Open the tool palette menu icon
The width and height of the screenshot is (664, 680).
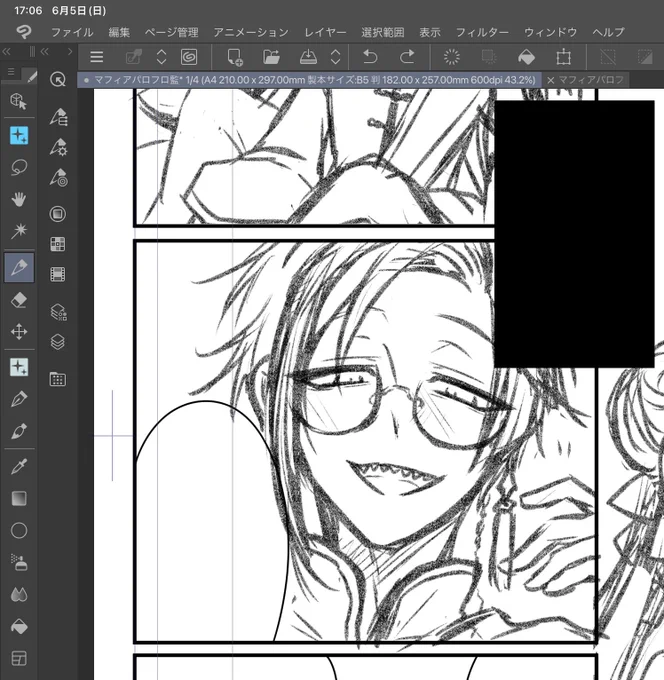click(11, 72)
